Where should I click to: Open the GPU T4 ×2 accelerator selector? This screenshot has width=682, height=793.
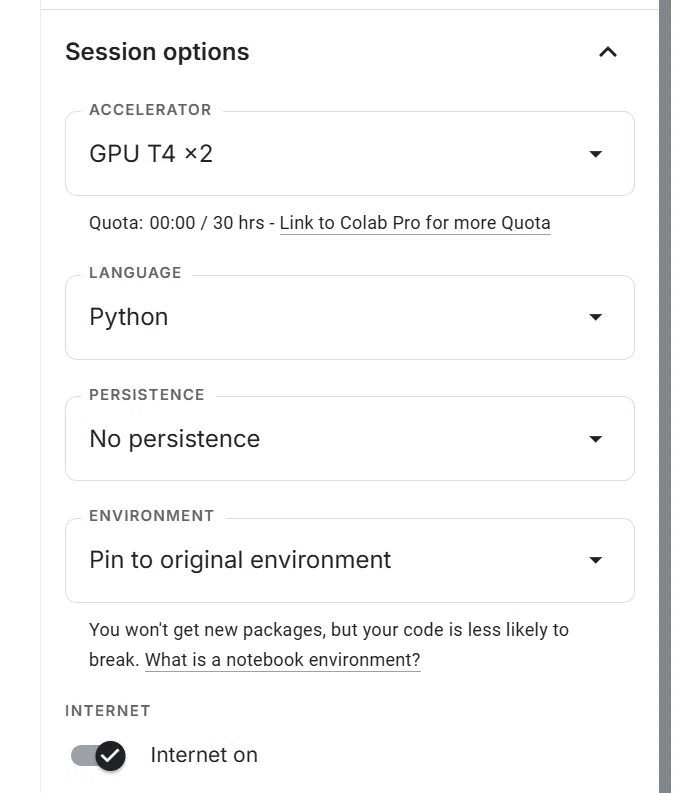click(350, 154)
